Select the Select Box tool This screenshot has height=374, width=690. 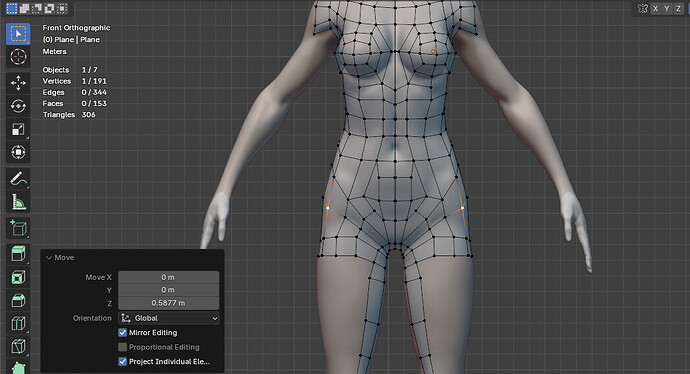pos(18,34)
